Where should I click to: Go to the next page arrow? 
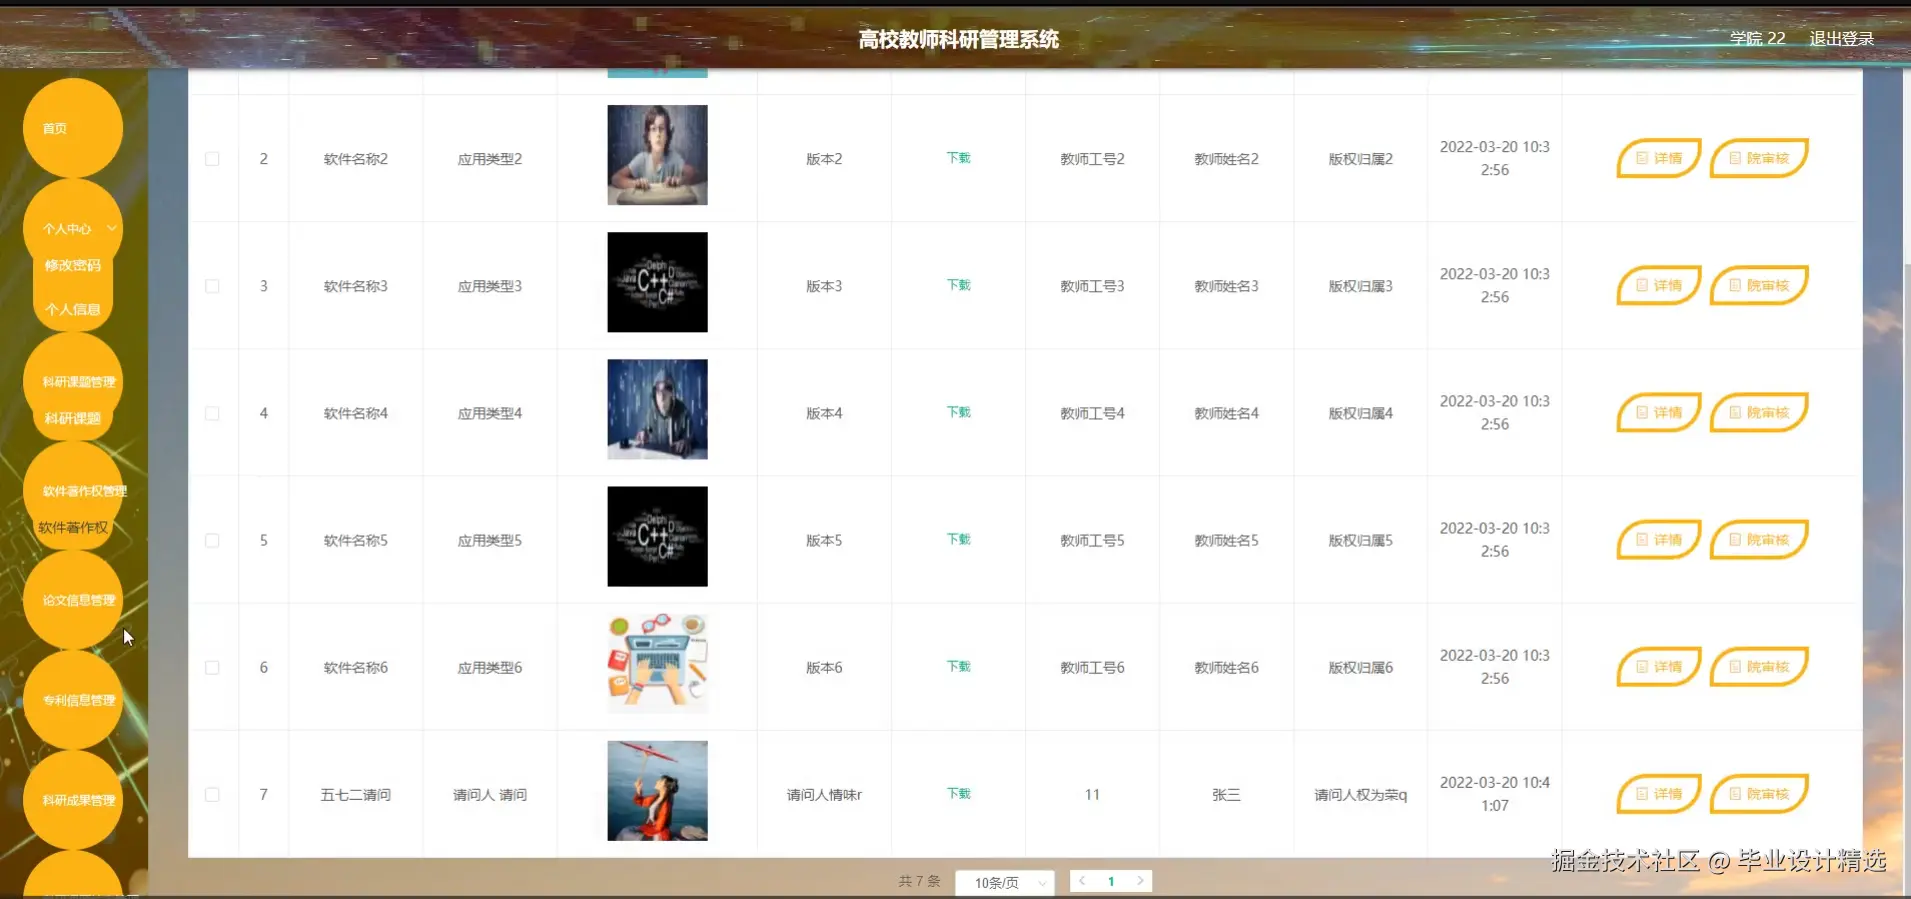pyautogui.click(x=1140, y=881)
